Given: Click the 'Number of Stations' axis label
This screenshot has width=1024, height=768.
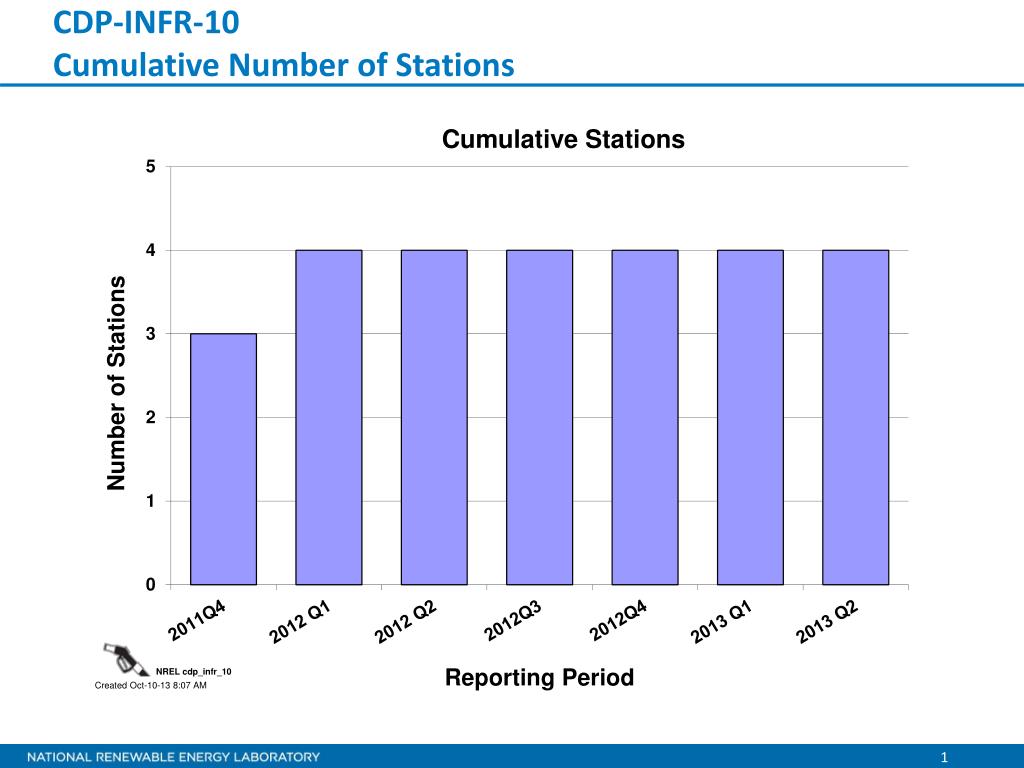Looking at the screenshot, I should [x=116, y=383].
